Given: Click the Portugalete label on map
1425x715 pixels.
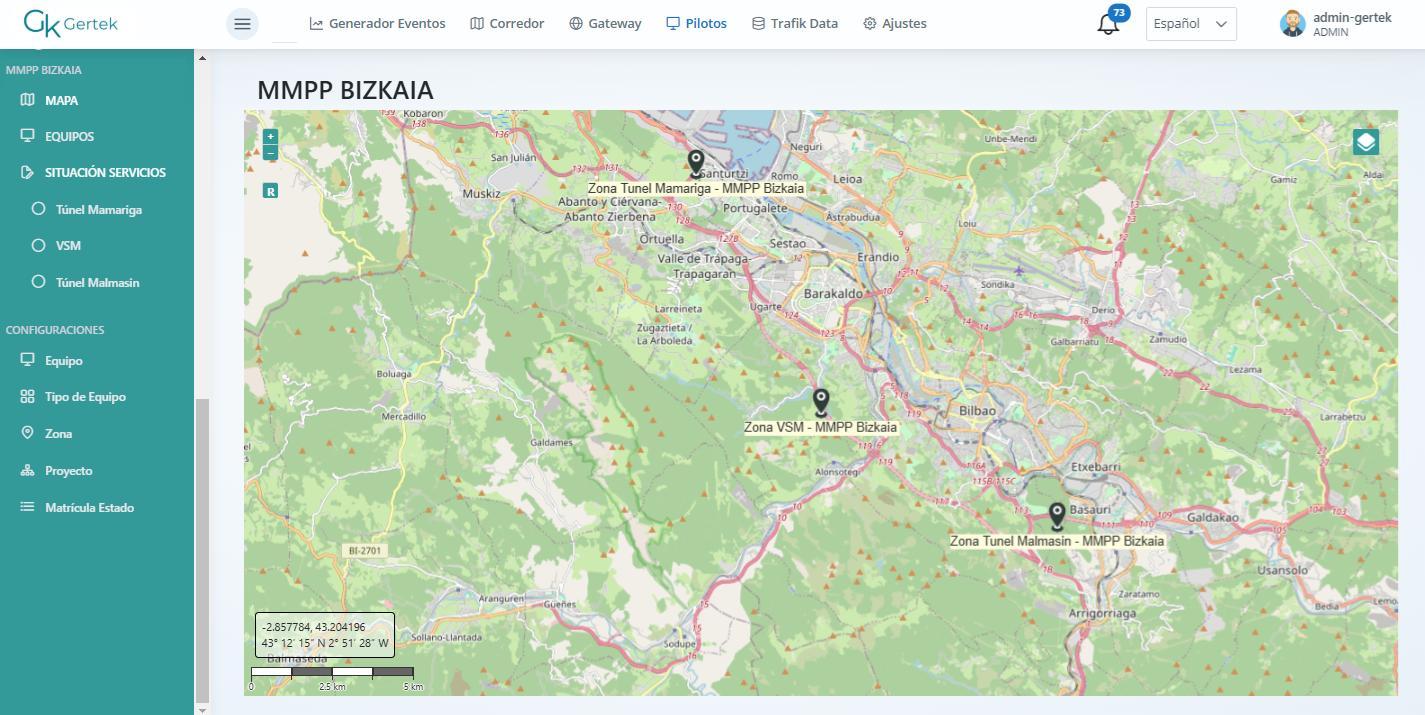Looking at the screenshot, I should click(756, 209).
